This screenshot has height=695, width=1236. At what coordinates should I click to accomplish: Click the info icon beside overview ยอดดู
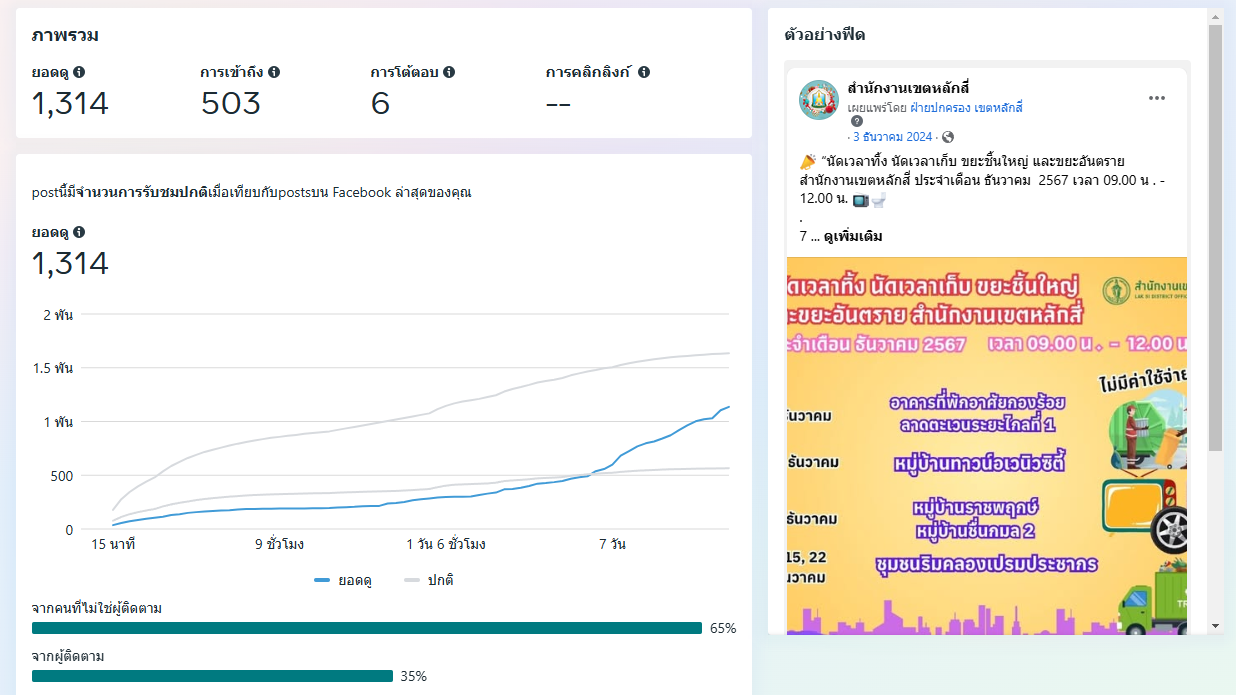pyautogui.click(x=79, y=72)
